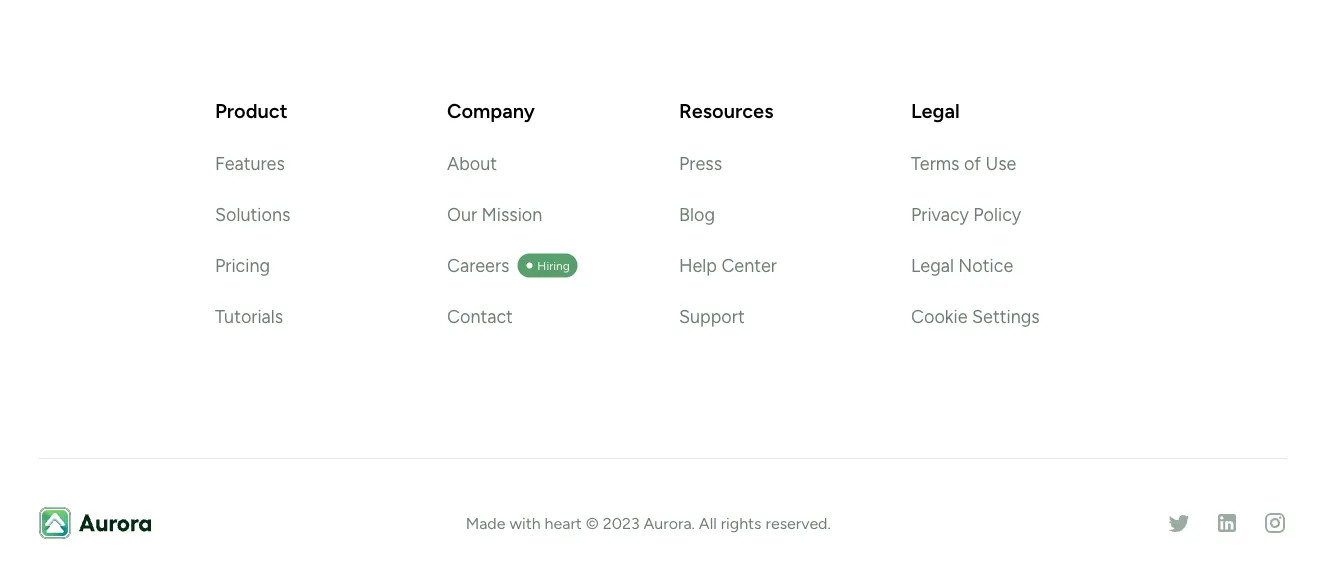Open the Support link
The image size is (1326, 587).
(712, 317)
